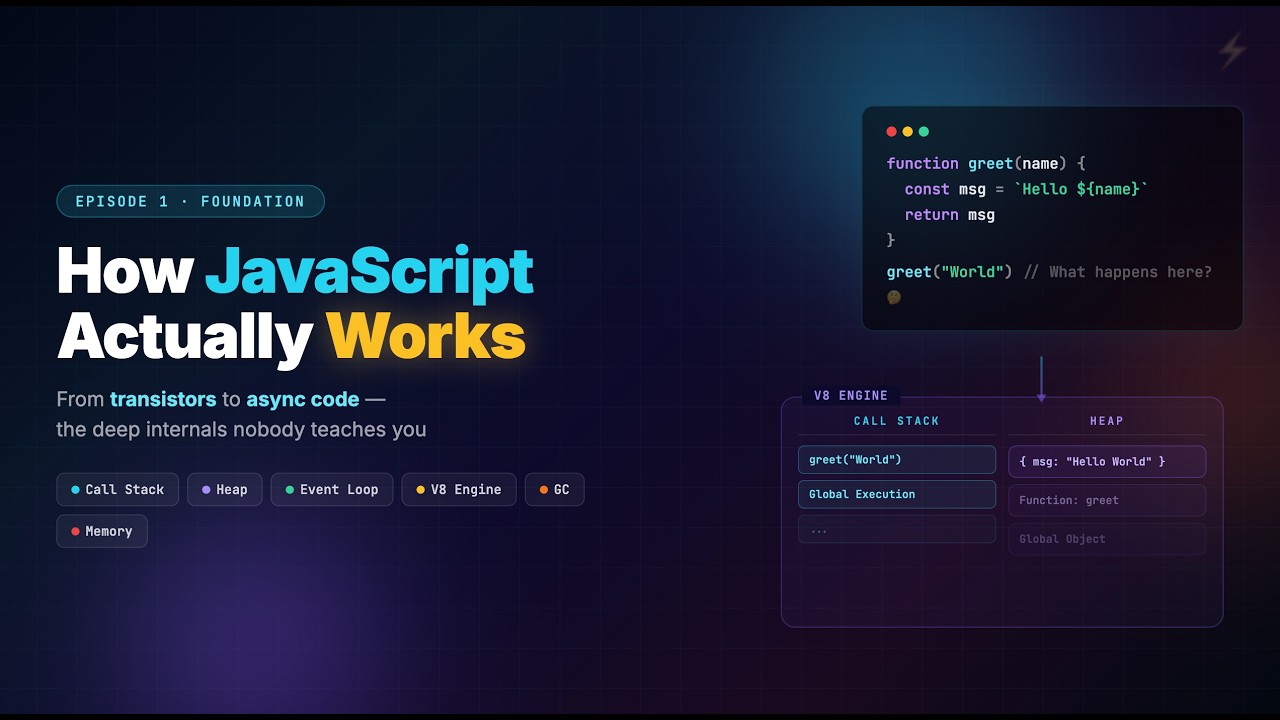Click the green dot in code window
Image resolution: width=1280 pixels, height=720 pixels.
[924, 132]
